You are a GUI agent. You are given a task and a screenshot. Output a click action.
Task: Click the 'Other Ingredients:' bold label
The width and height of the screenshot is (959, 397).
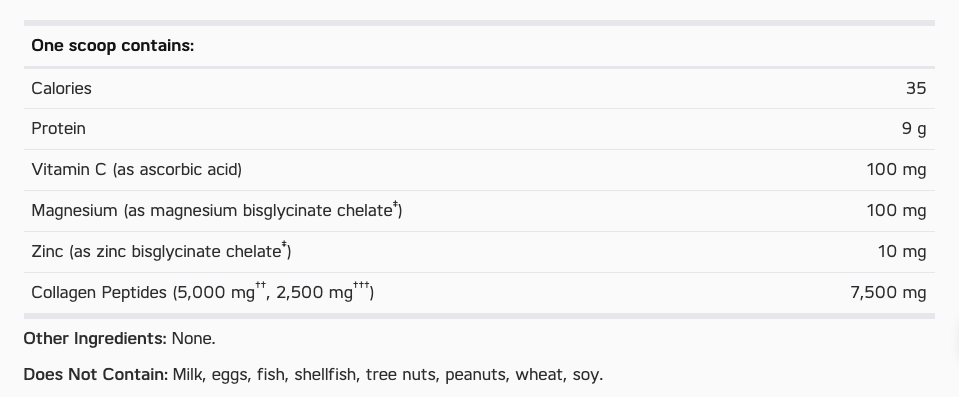tap(95, 338)
